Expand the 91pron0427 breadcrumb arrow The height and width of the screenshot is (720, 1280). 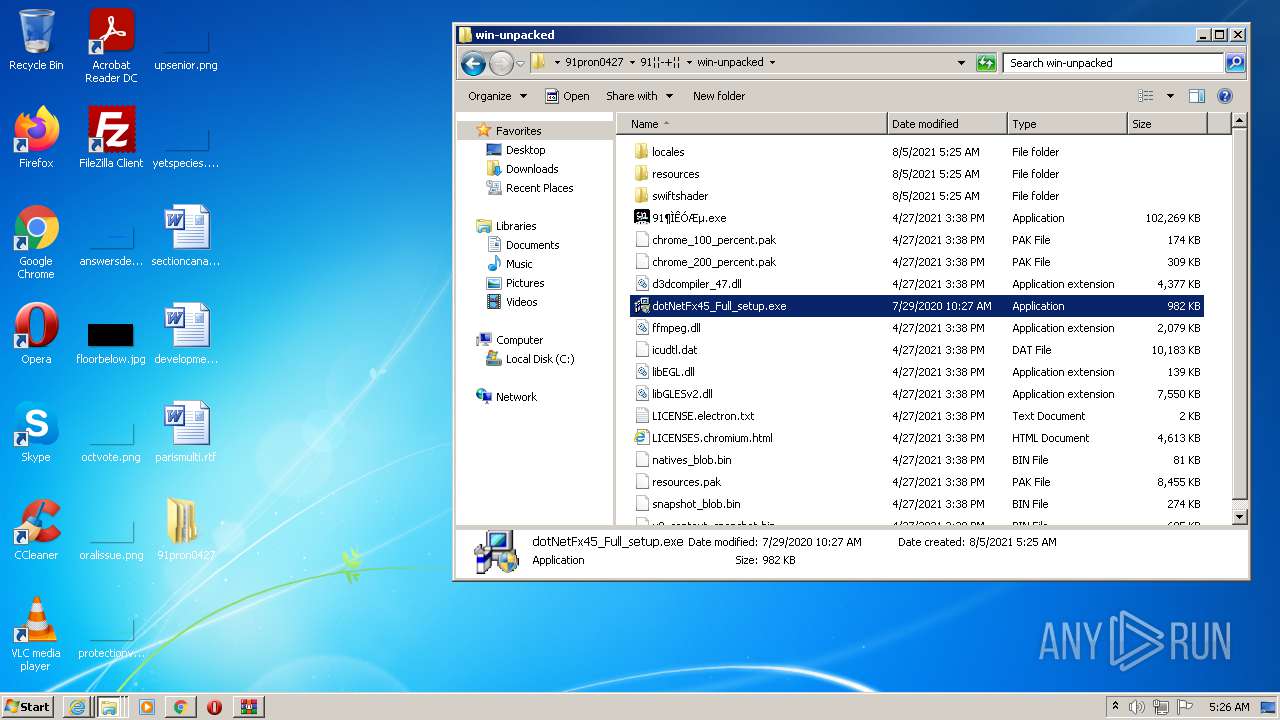click(633, 63)
